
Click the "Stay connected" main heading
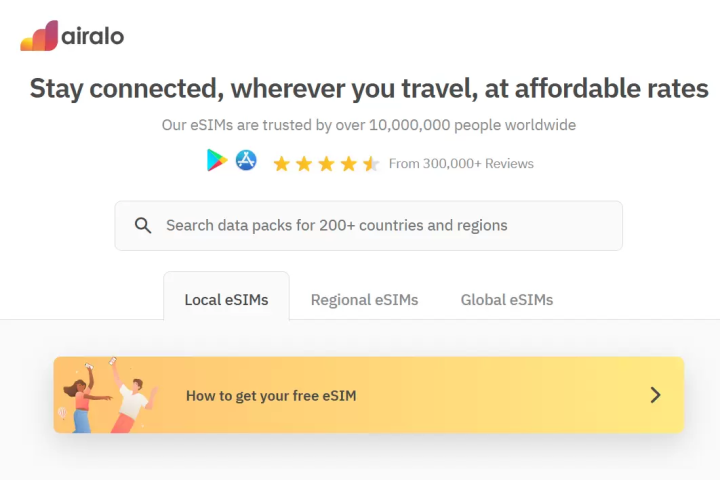click(369, 88)
